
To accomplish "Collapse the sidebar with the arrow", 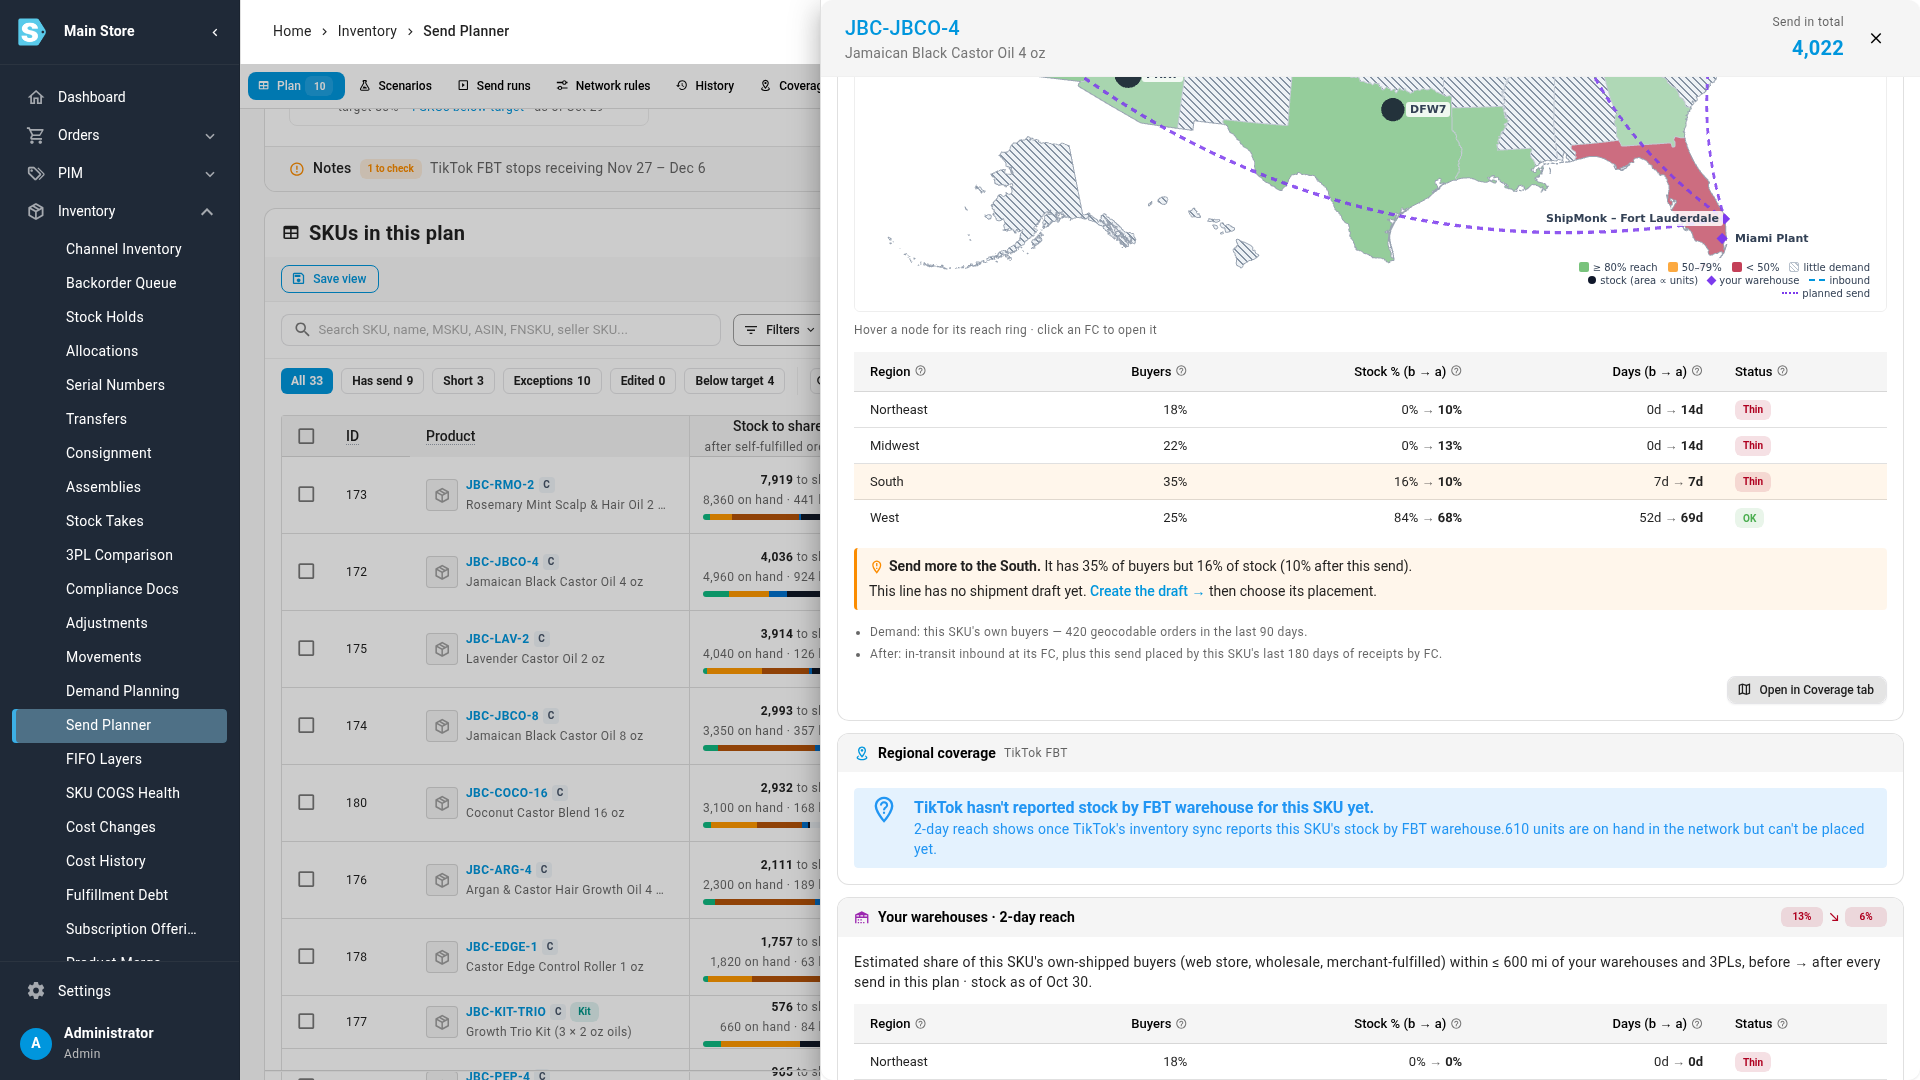I will [x=215, y=32].
